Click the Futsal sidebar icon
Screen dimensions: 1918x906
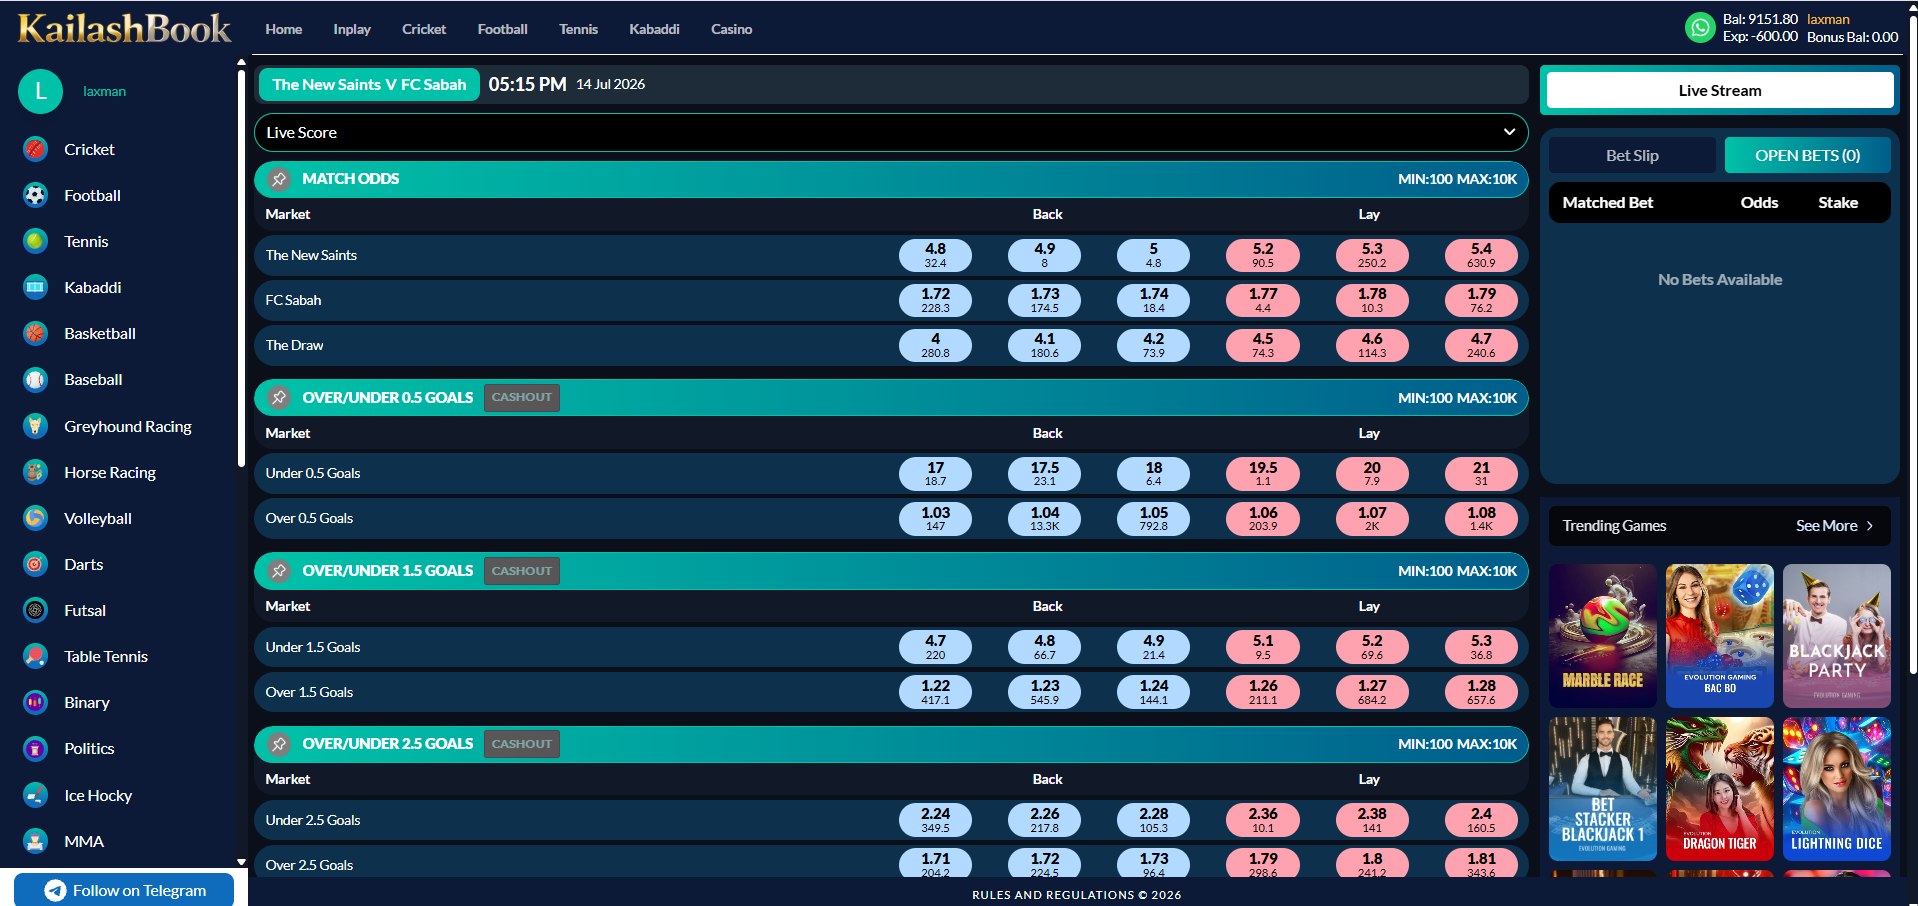35,610
